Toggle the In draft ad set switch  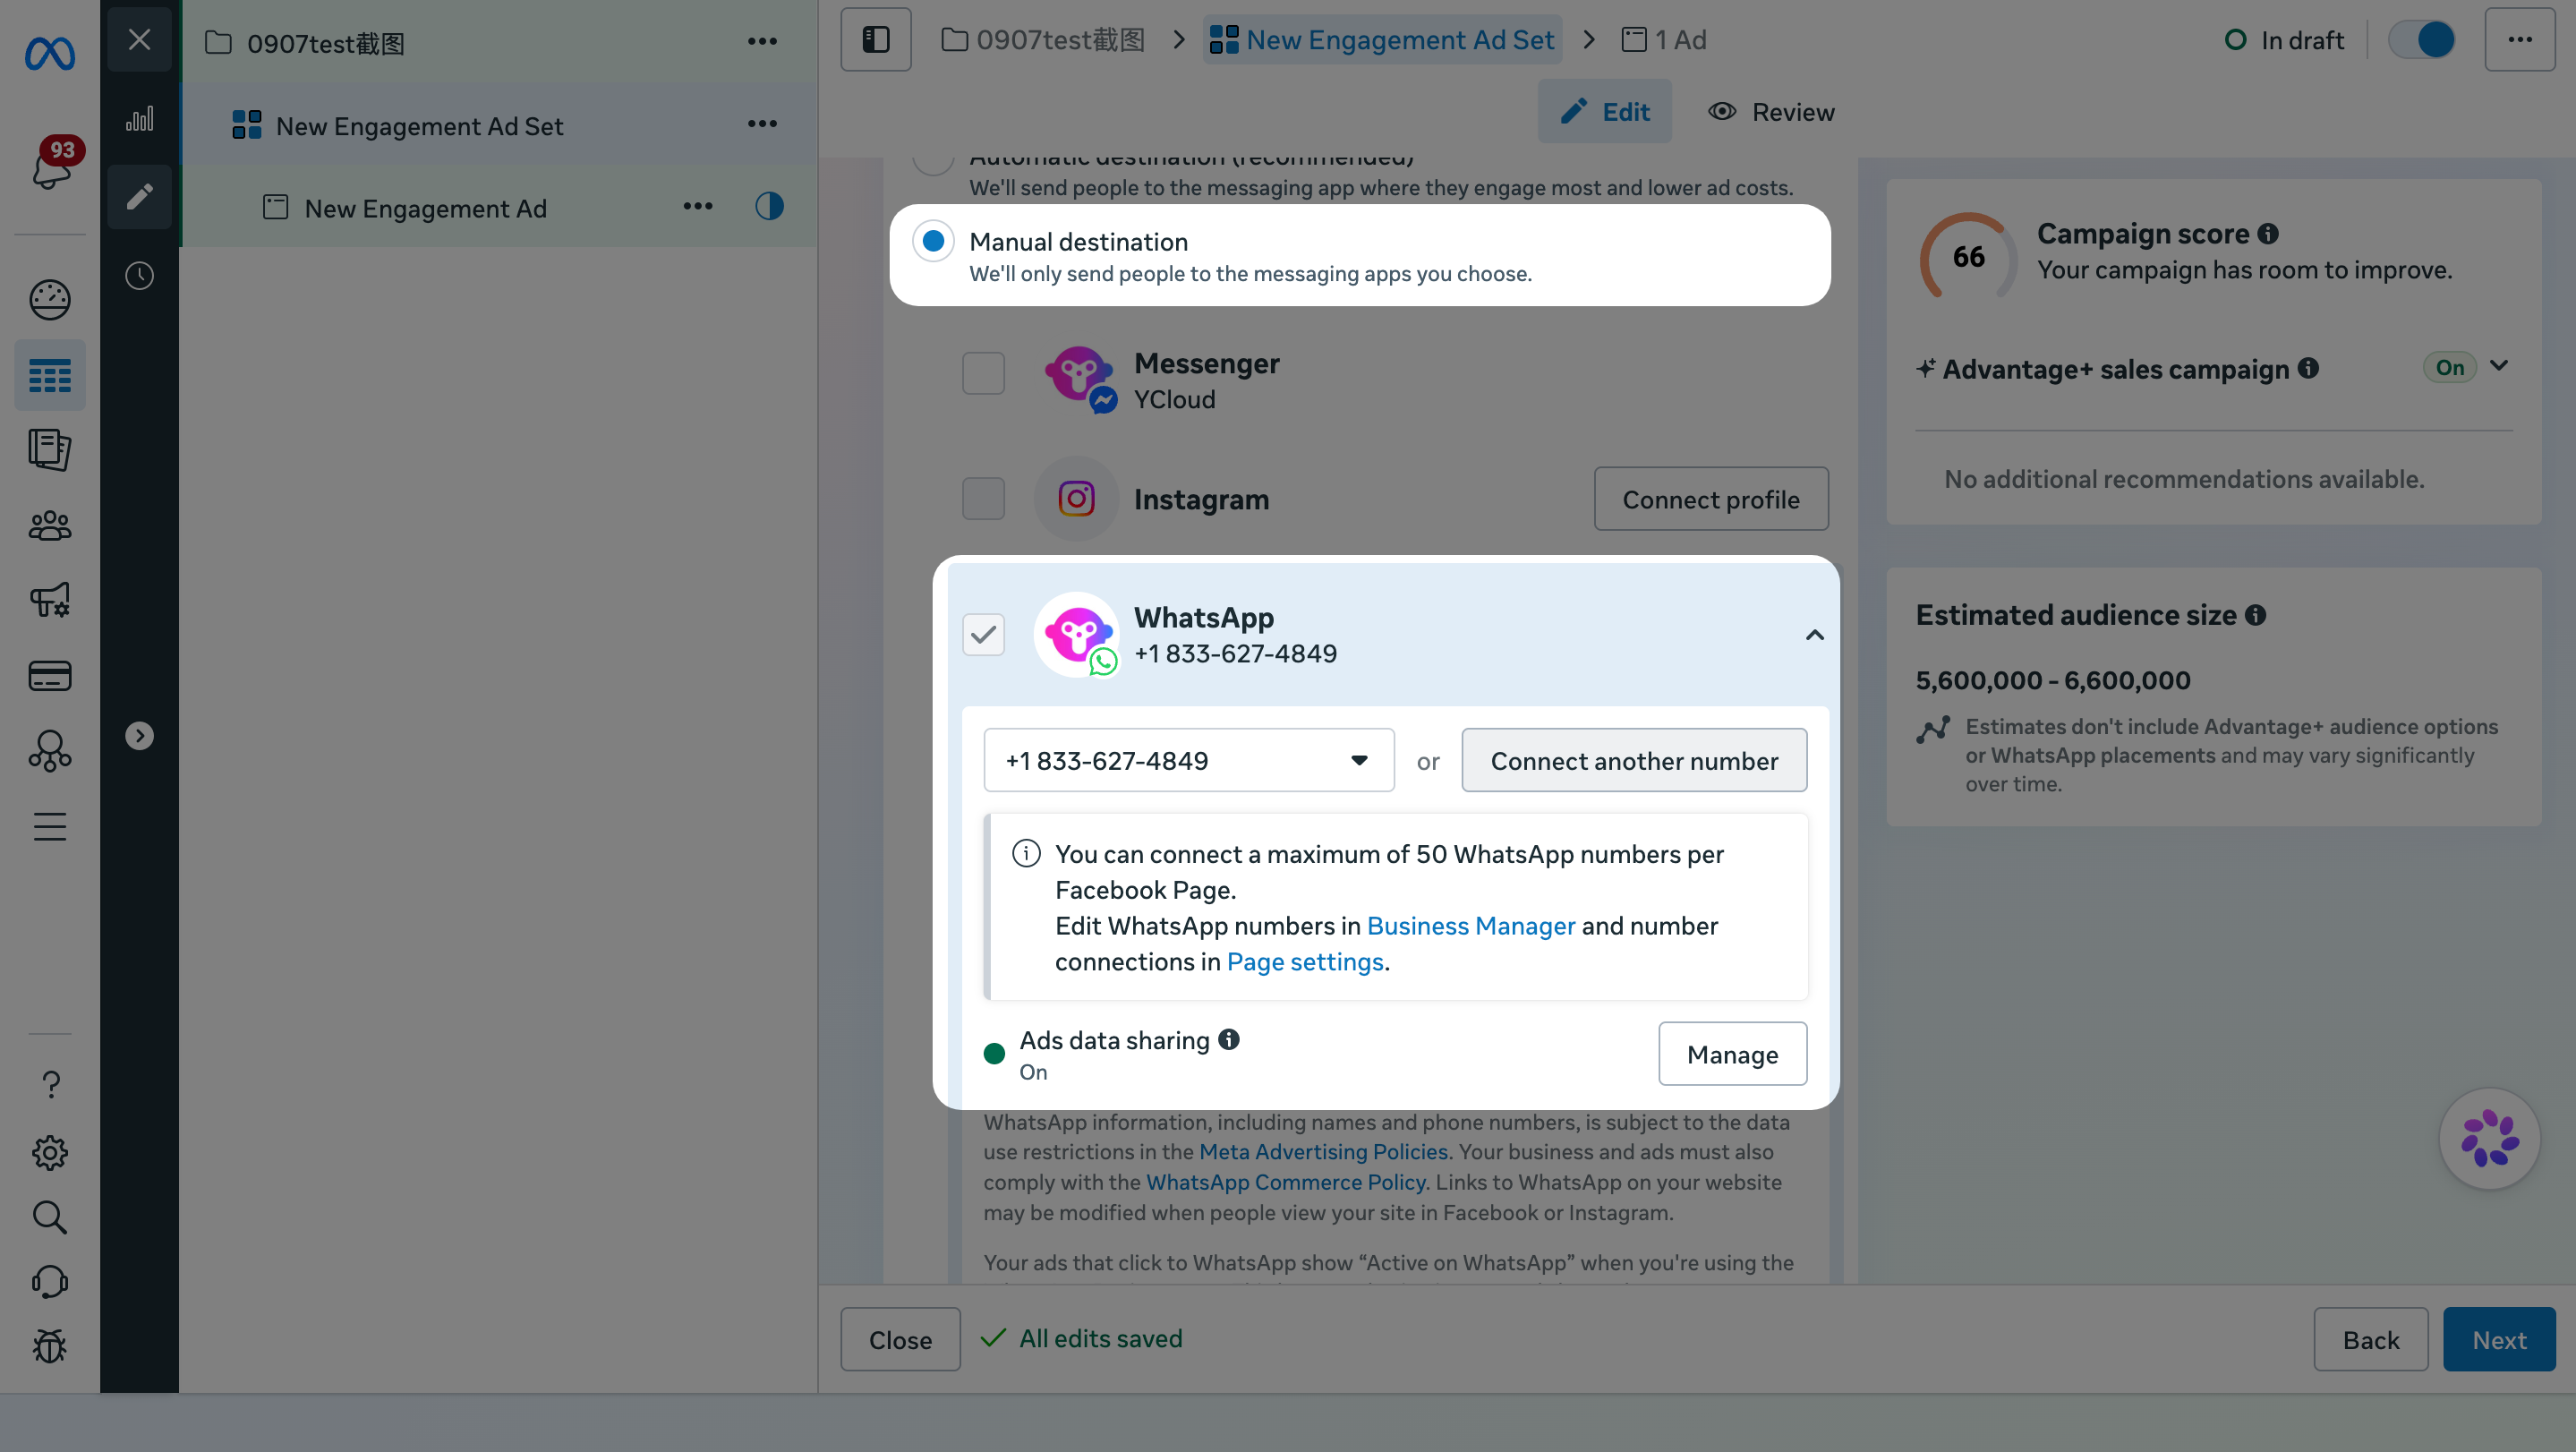(x=2422, y=40)
